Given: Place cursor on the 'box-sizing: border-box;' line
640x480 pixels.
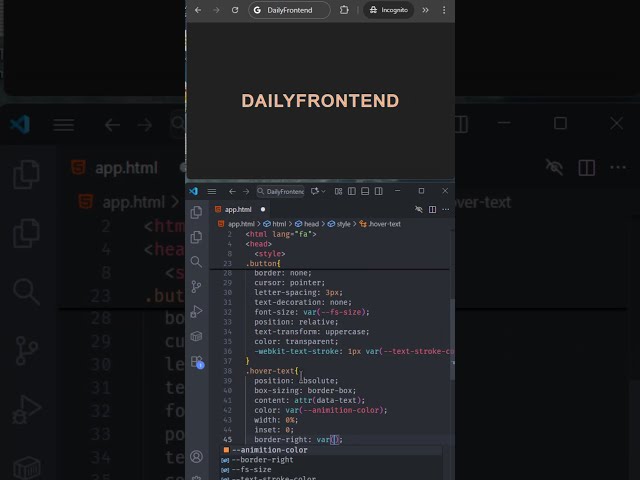Looking at the screenshot, I should [305, 391].
